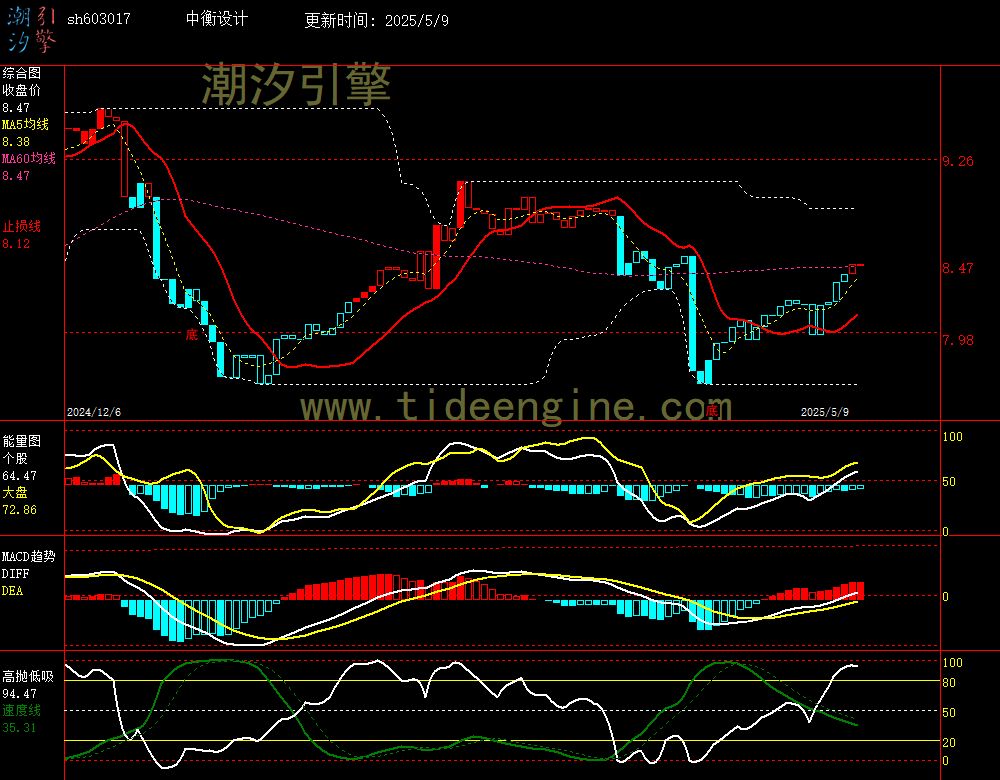Screen dimensions: 1000x780
Task: Click the 80 axis label in 高抛低吸 panel
Action: [x=950, y=683]
